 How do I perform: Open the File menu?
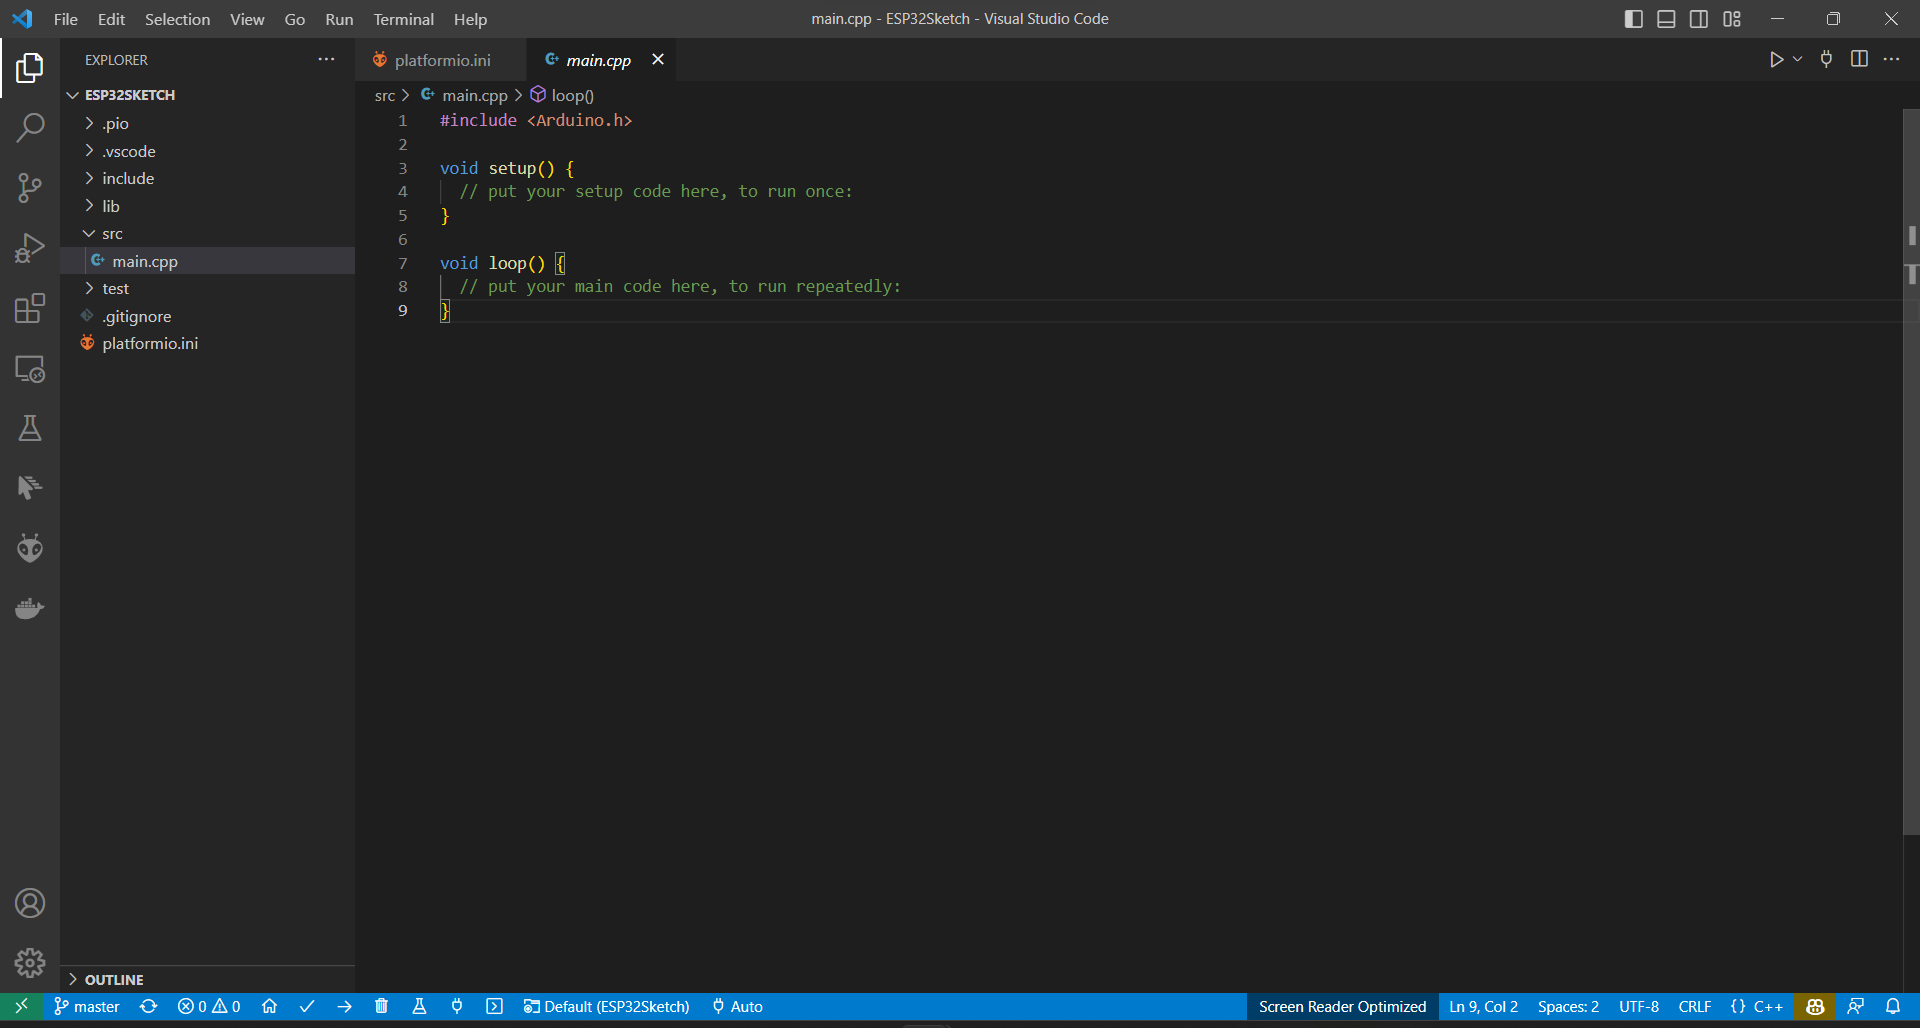point(65,19)
